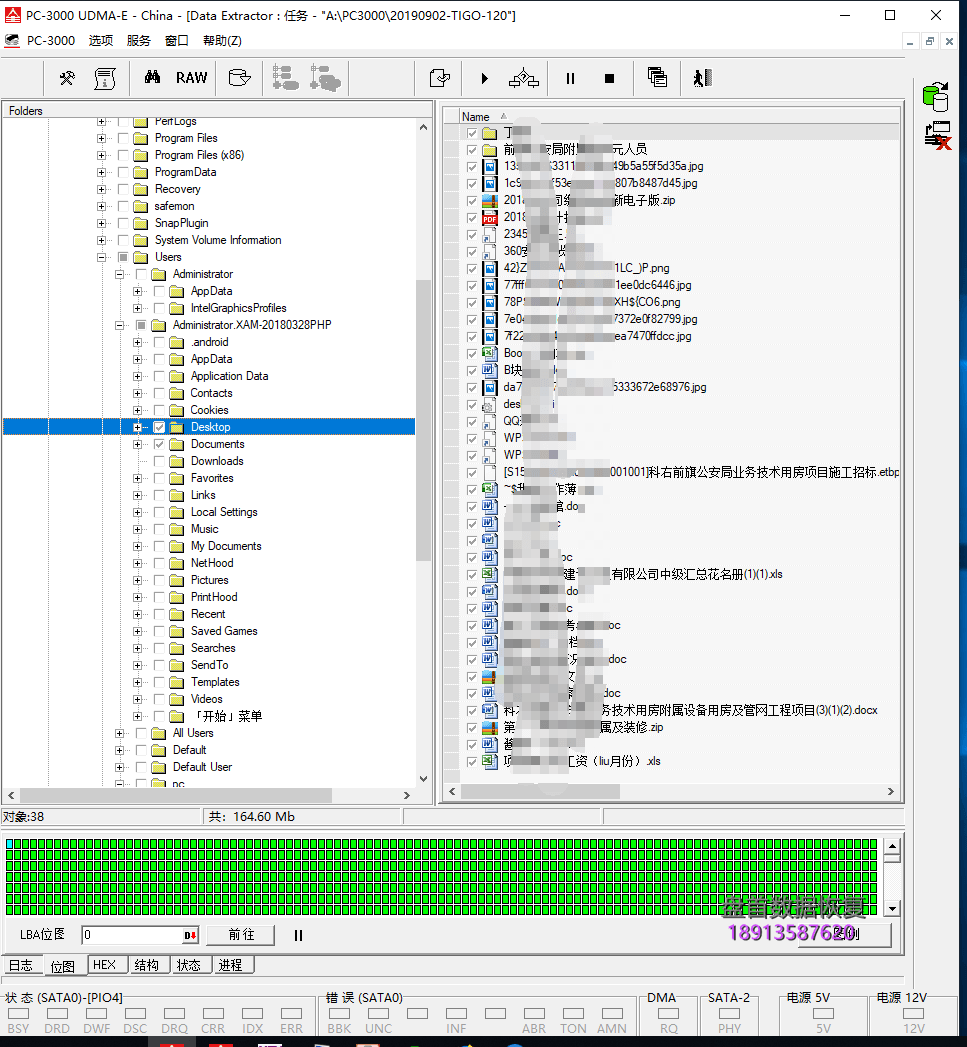The width and height of the screenshot is (967, 1047).
Task: Click the LBA位图 input field
Action: click(x=132, y=935)
